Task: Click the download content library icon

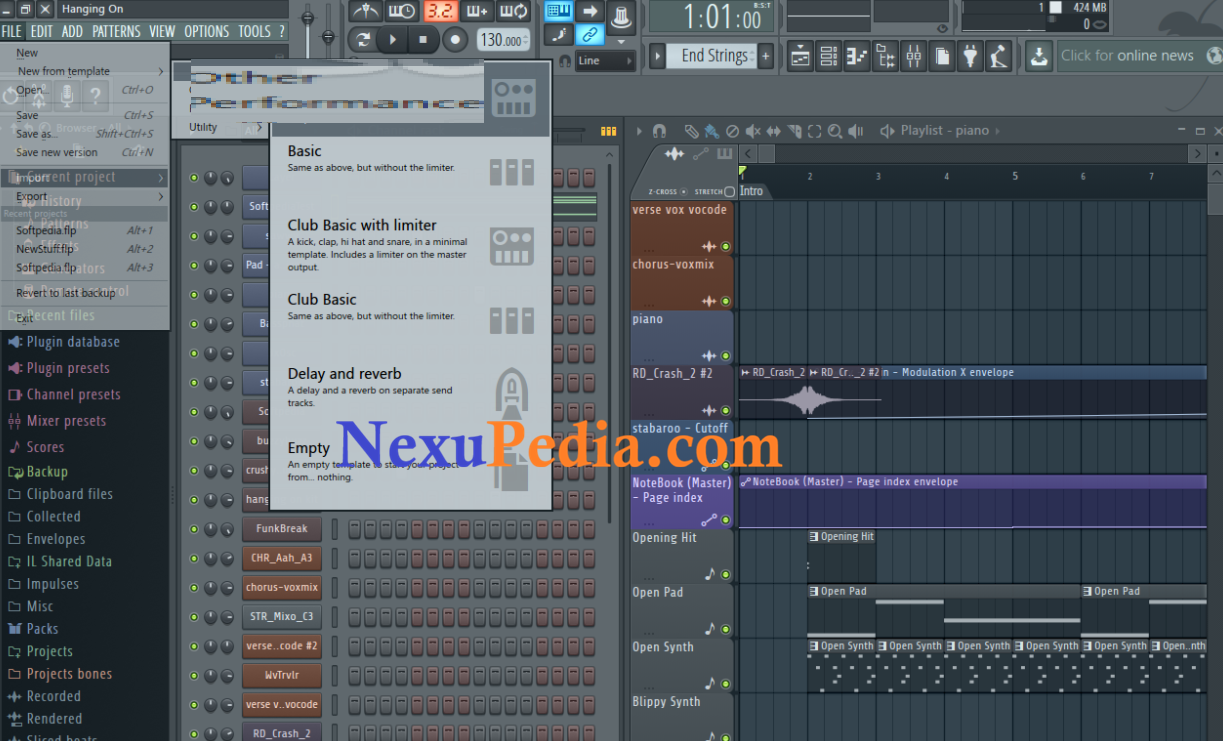Action: coord(1039,56)
